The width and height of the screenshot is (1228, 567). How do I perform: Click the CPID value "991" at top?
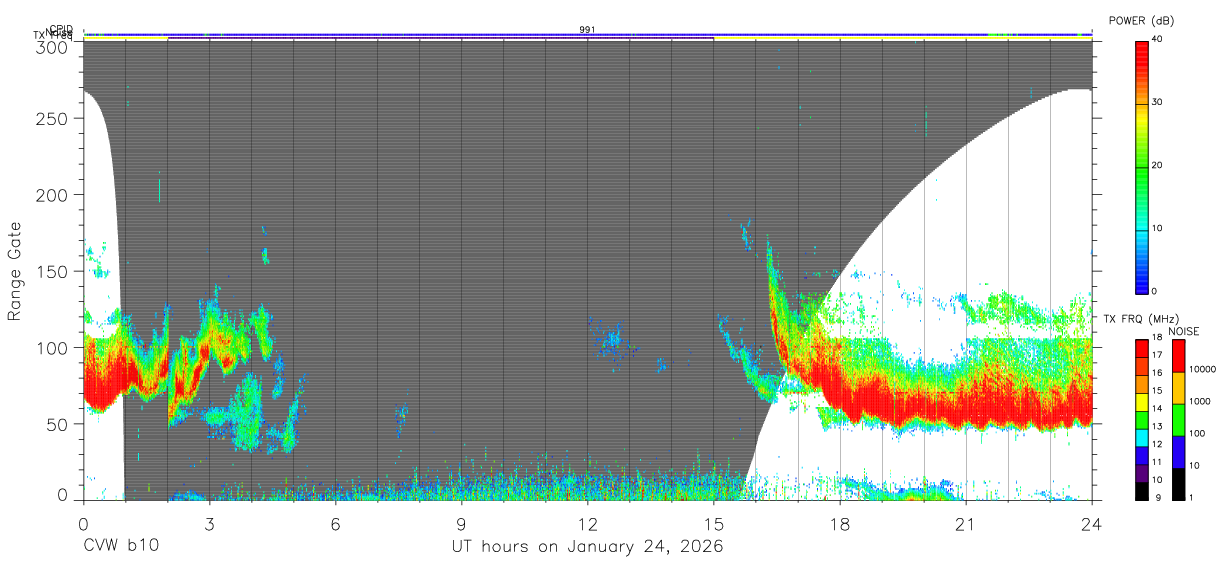coord(587,30)
